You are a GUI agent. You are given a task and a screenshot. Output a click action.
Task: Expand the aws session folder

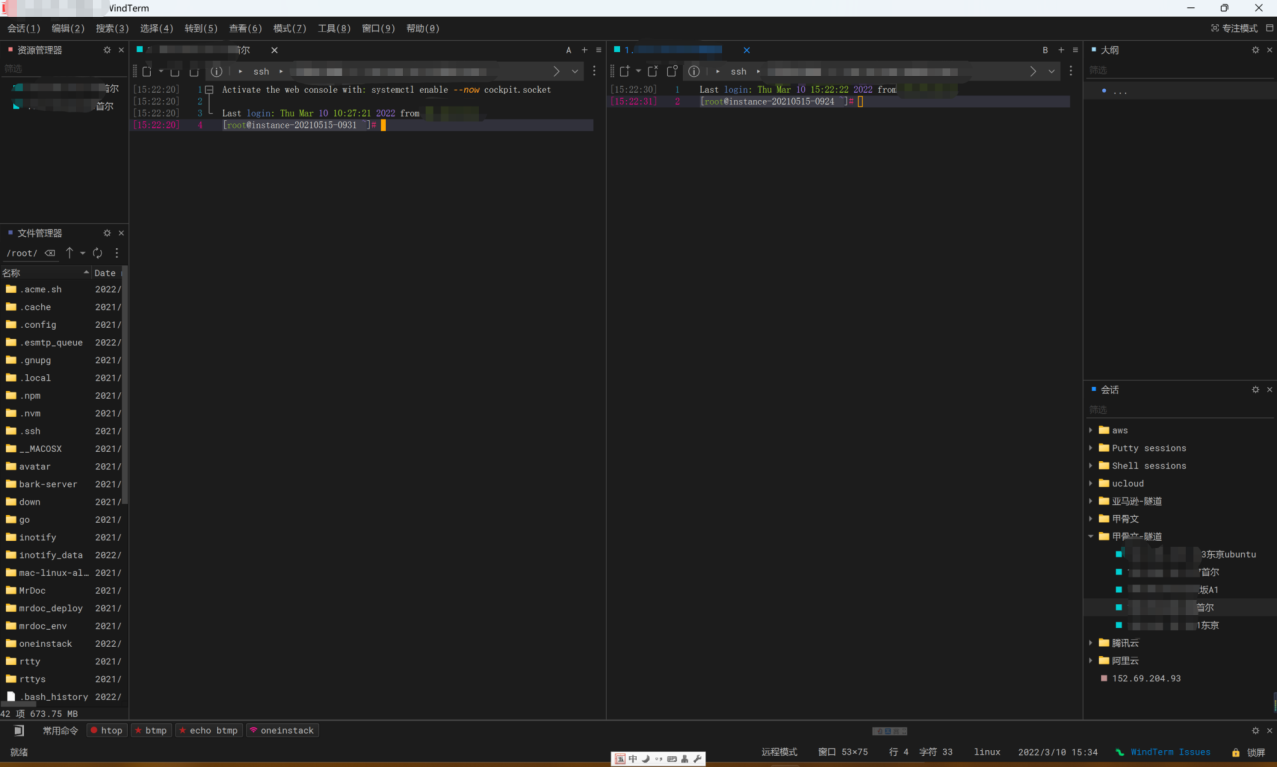[x=1091, y=431]
